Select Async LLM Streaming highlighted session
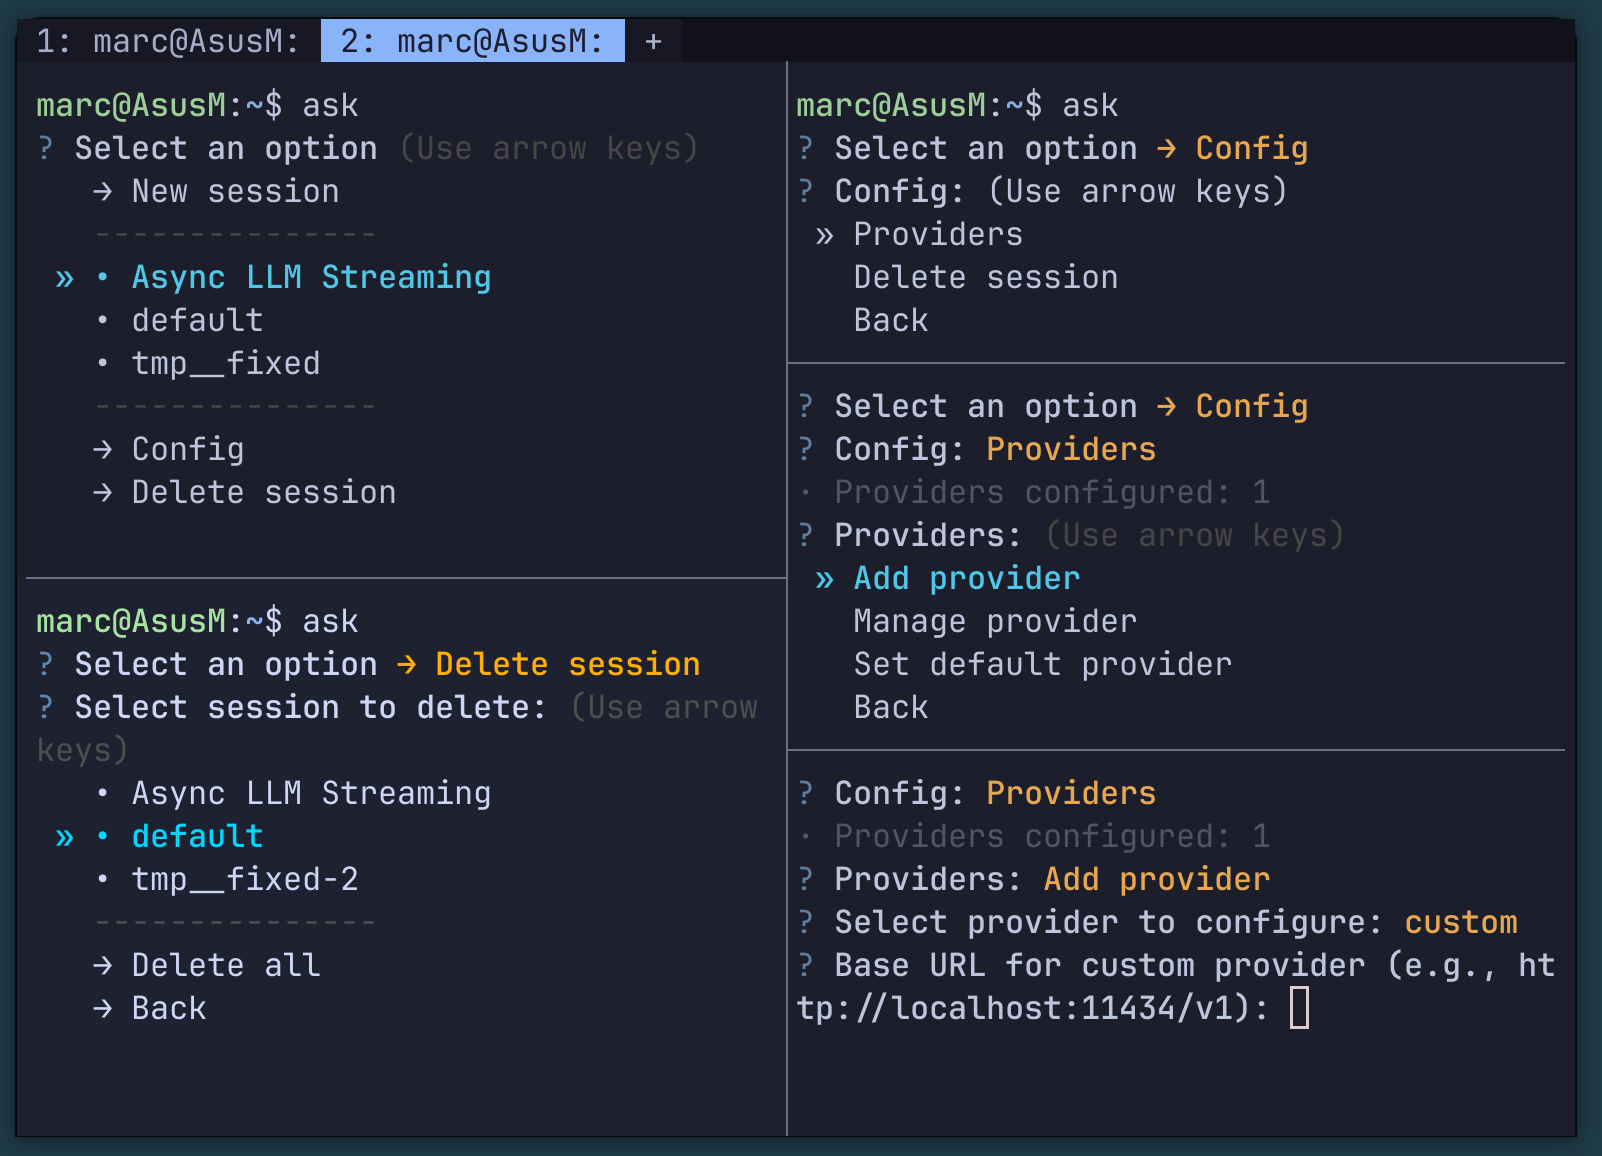Viewport: 1602px width, 1156px height. [311, 277]
